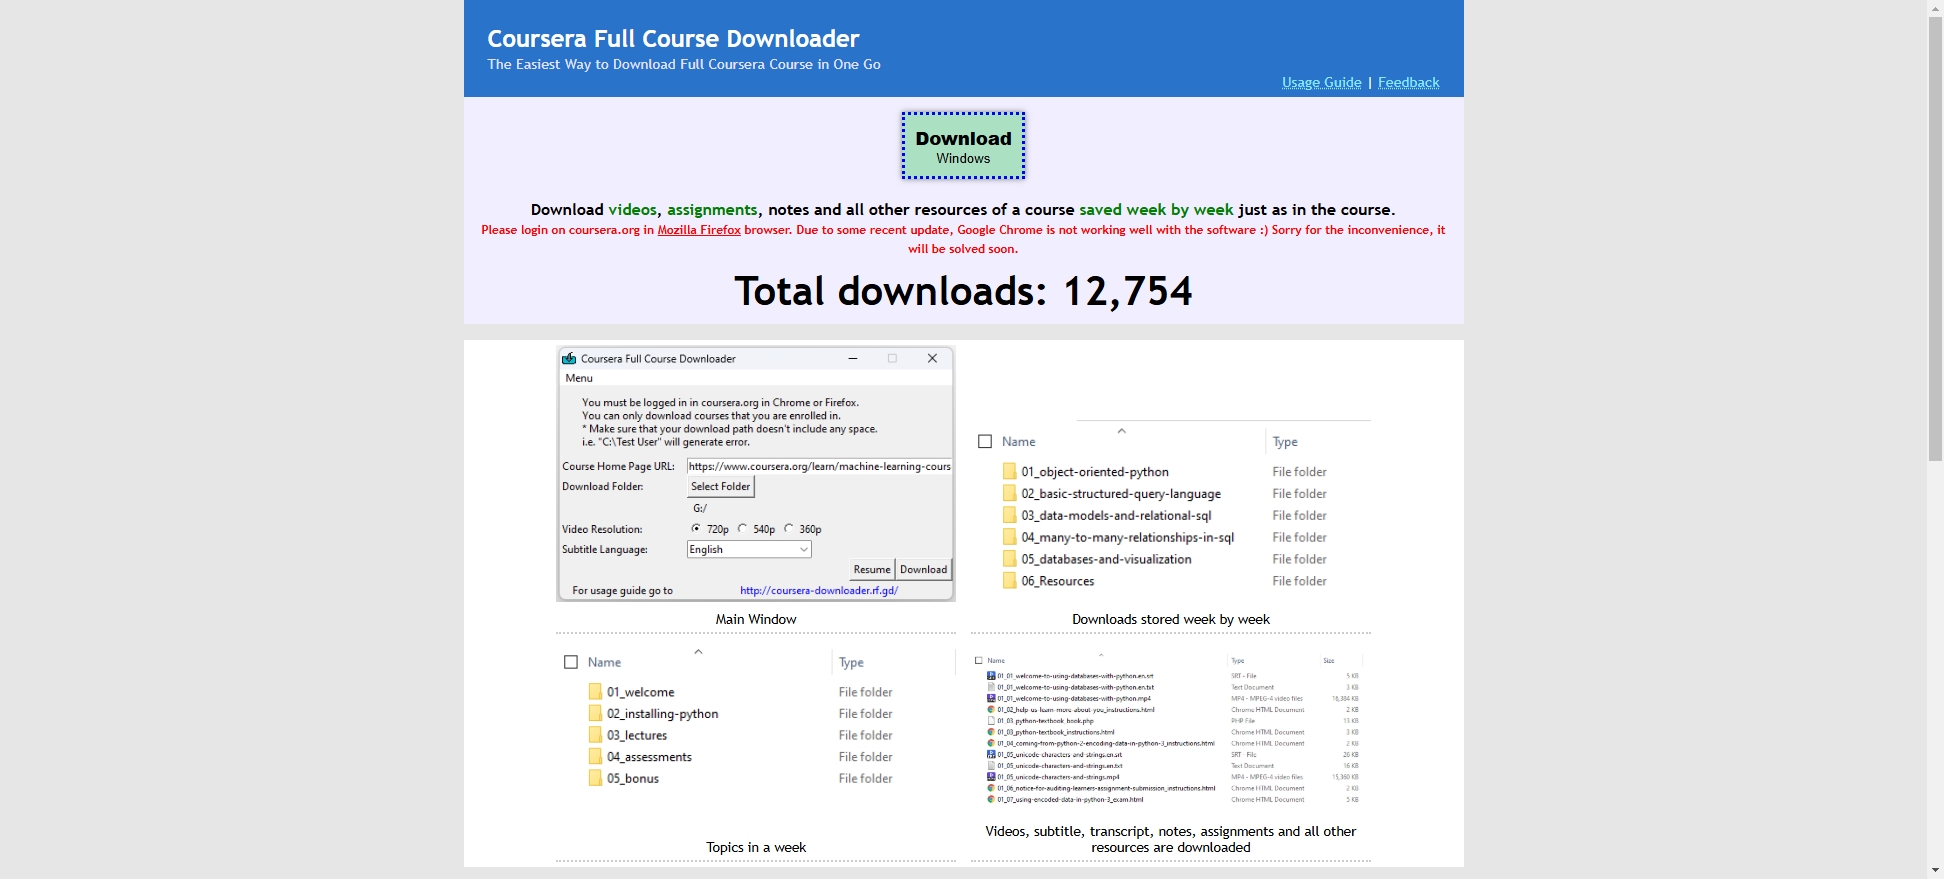Click the 'Coursera Full Course Downloader' page heading
1944x879 pixels.
coord(673,38)
